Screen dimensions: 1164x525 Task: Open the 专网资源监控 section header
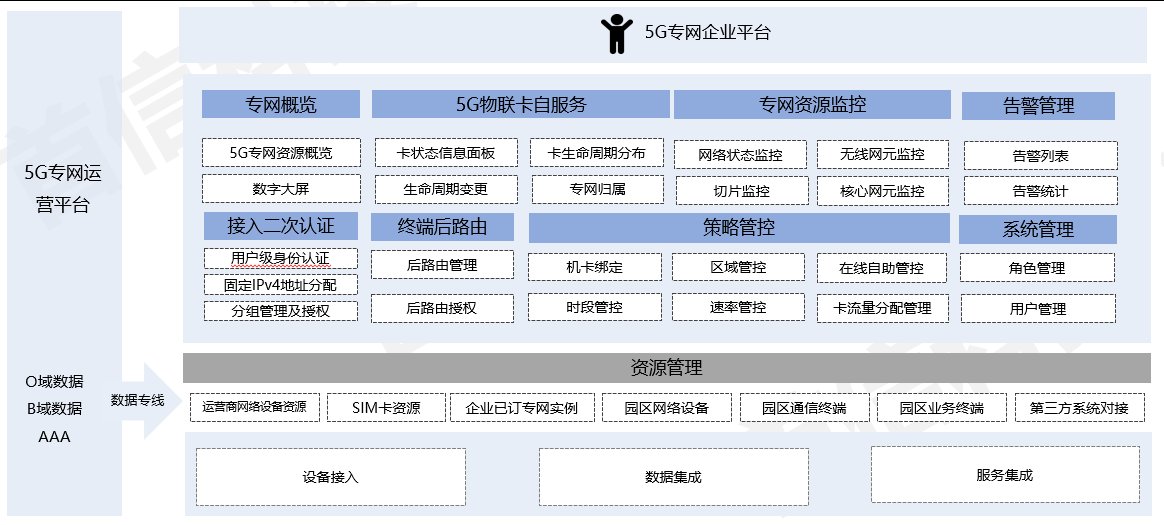click(x=812, y=104)
